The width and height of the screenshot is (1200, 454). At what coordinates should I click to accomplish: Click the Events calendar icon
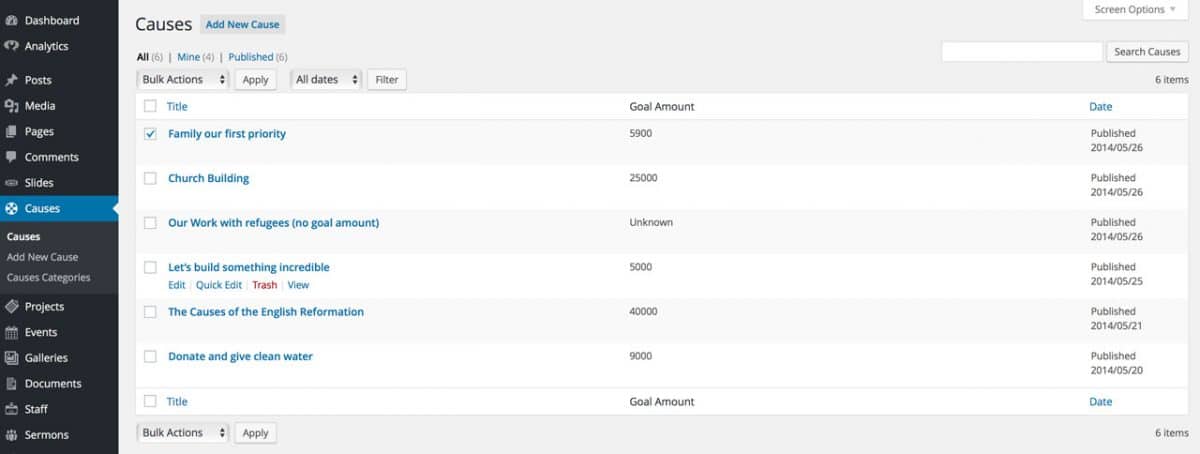11,332
